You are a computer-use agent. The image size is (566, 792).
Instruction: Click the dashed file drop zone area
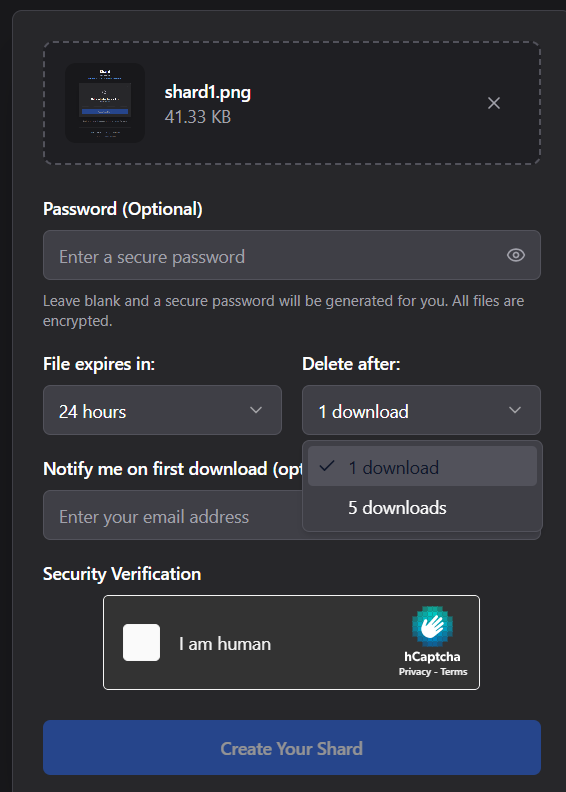tap(292, 103)
